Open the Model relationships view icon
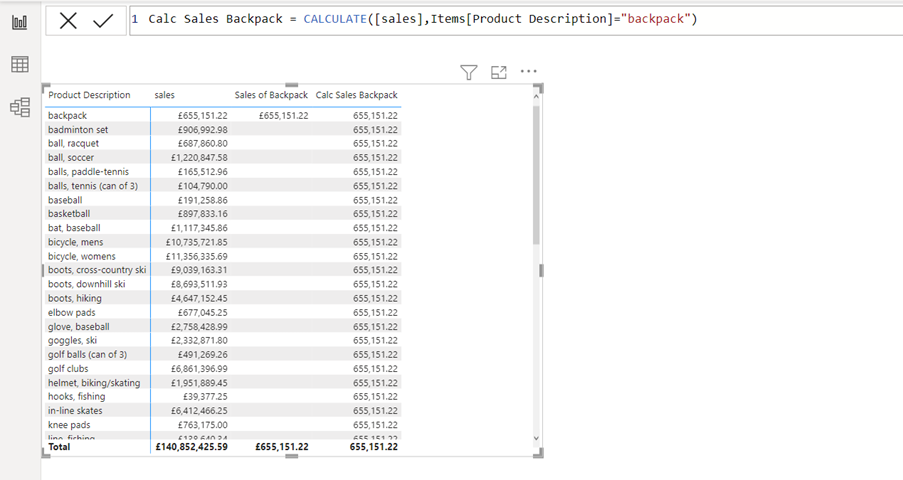 click(x=20, y=107)
